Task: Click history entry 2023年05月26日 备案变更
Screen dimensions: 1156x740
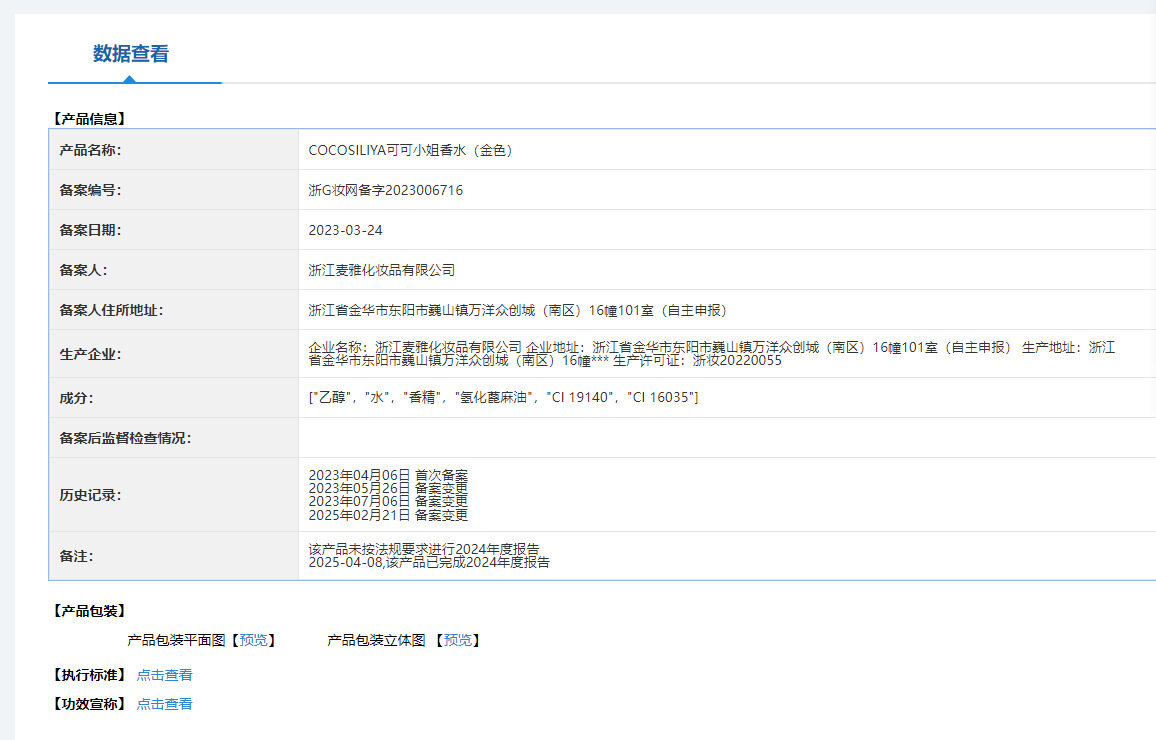Action: (x=388, y=489)
